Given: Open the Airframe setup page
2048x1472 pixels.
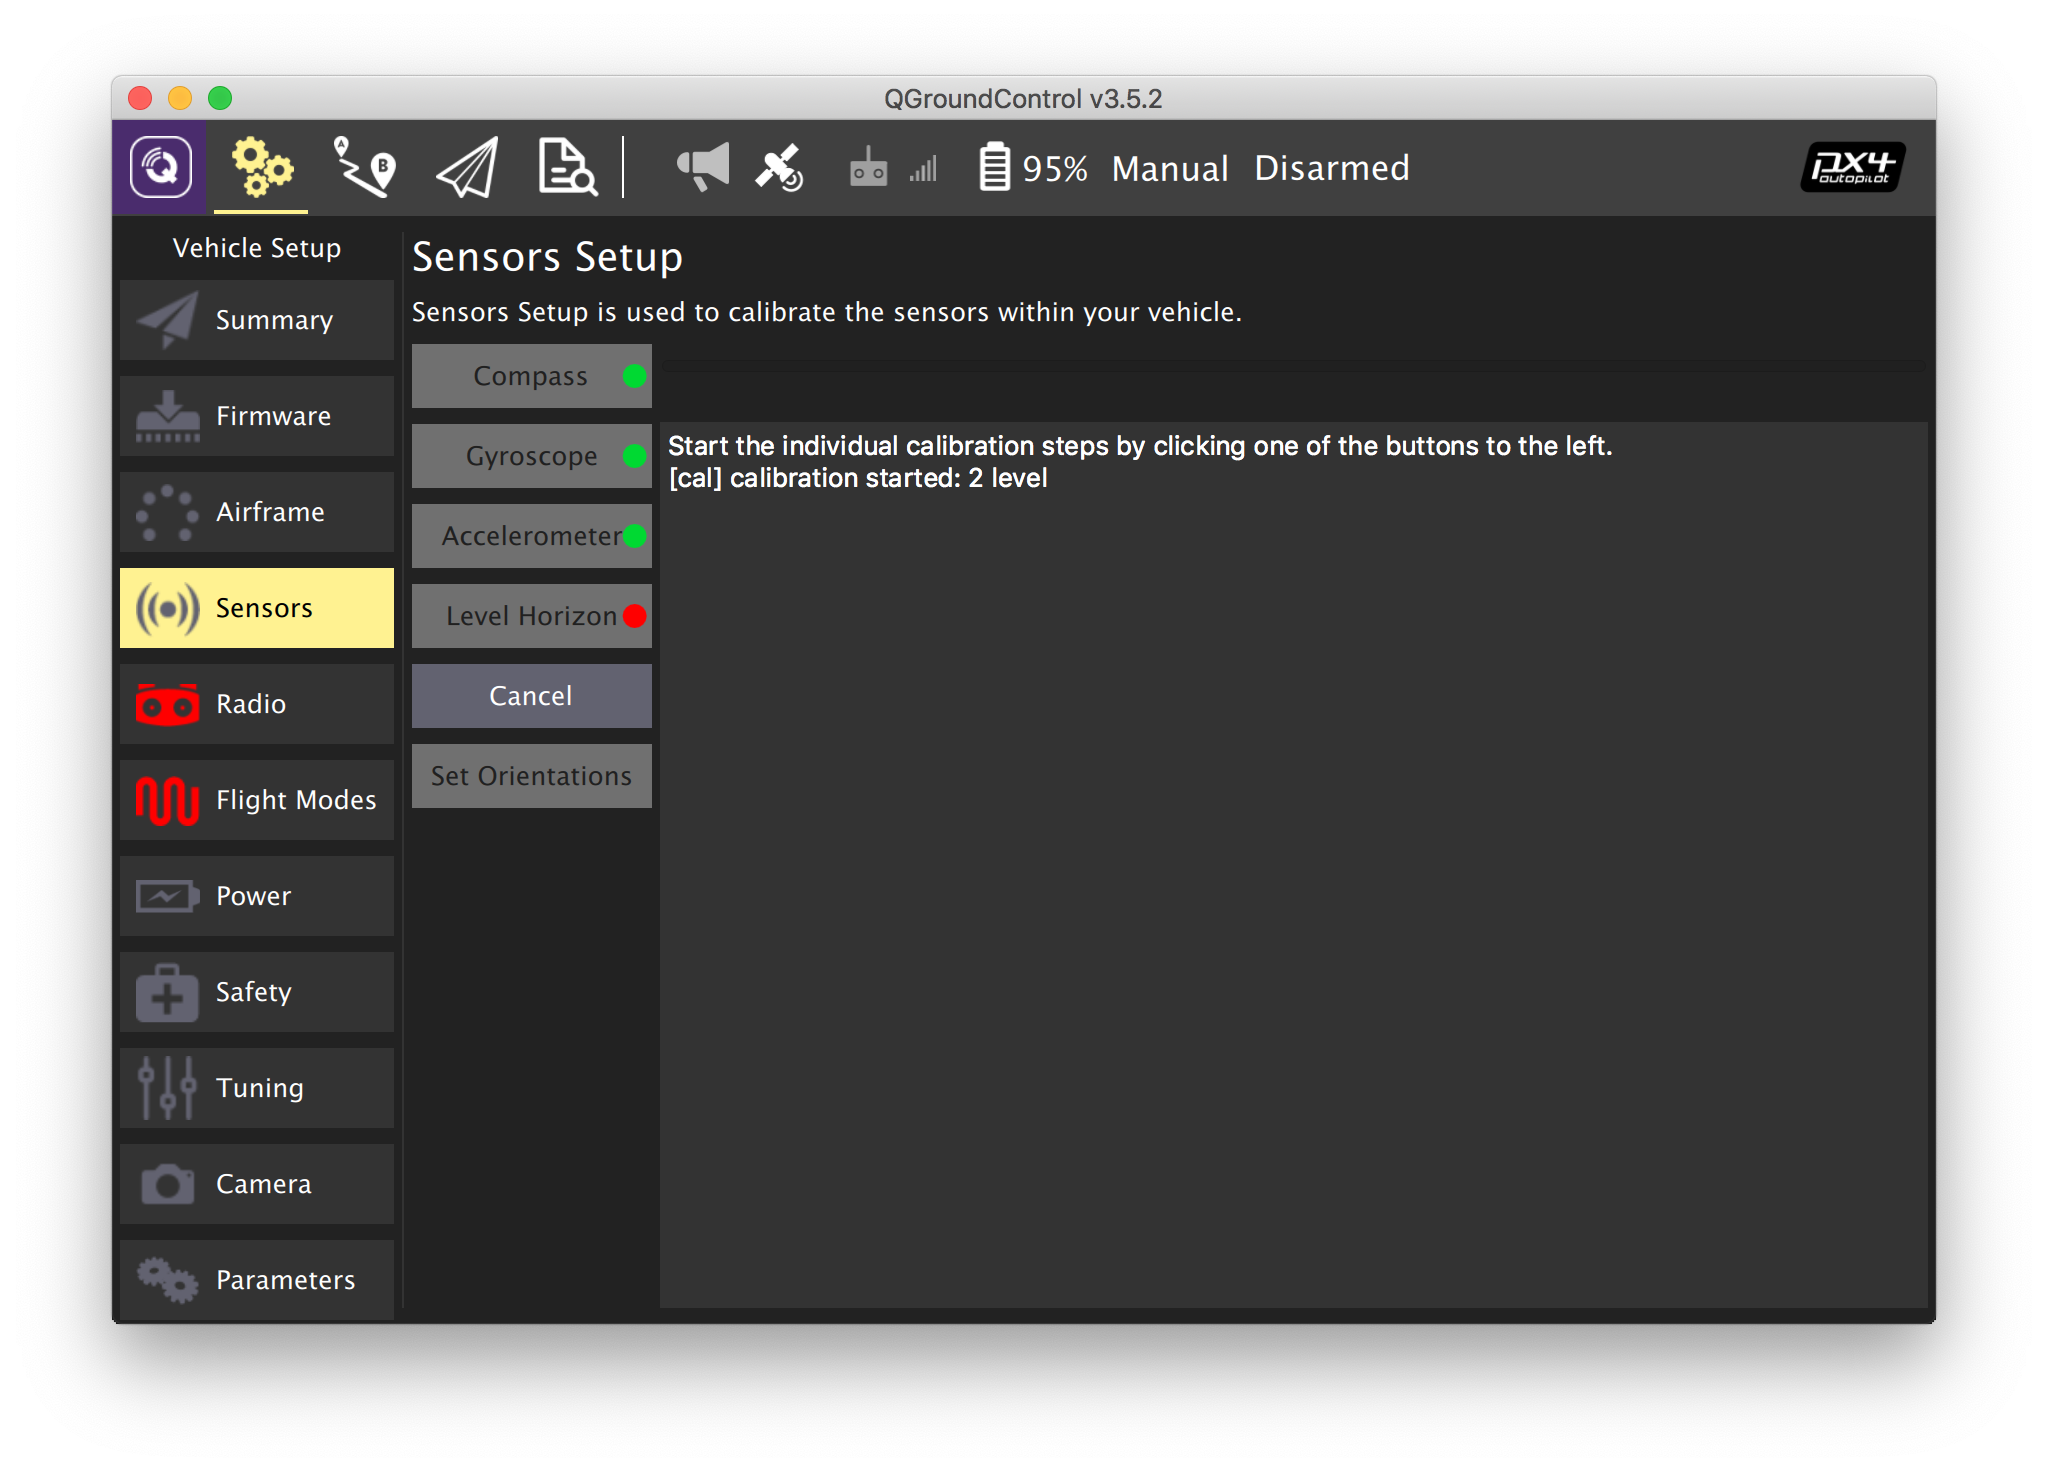Looking at the screenshot, I should click(257, 512).
